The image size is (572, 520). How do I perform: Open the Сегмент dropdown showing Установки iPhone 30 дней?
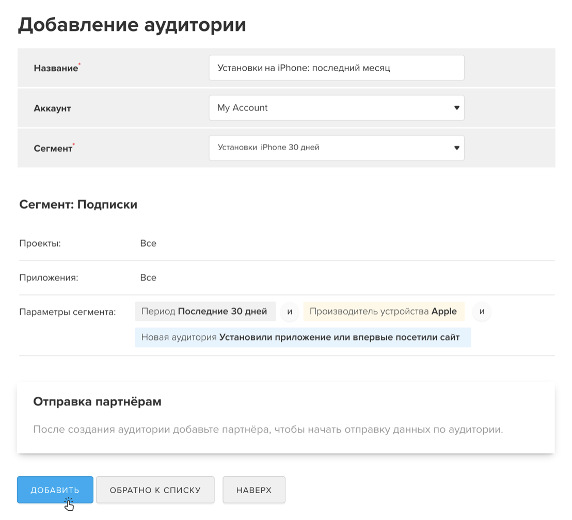pyautogui.click(x=336, y=148)
